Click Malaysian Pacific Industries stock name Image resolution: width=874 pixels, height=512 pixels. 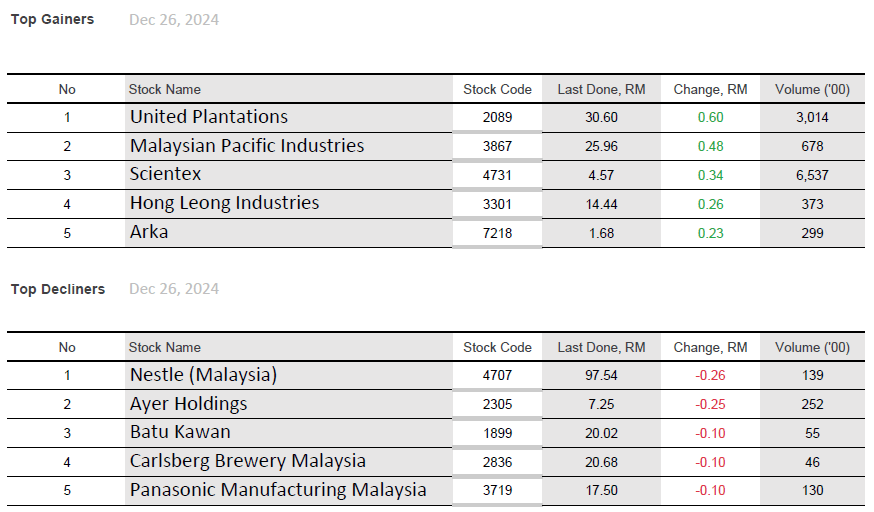tap(247, 146)
